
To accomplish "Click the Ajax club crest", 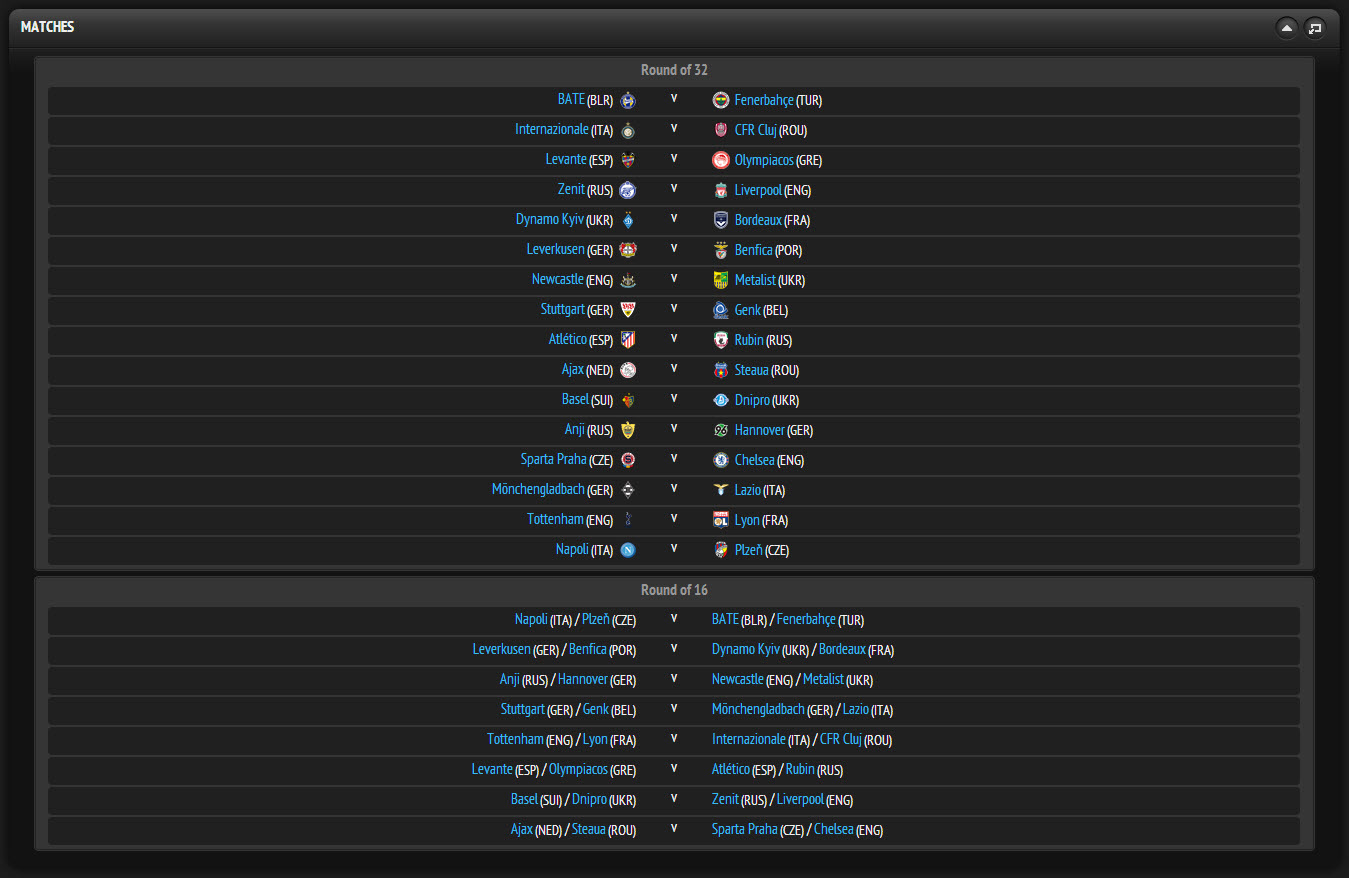I will coord(628,370).
